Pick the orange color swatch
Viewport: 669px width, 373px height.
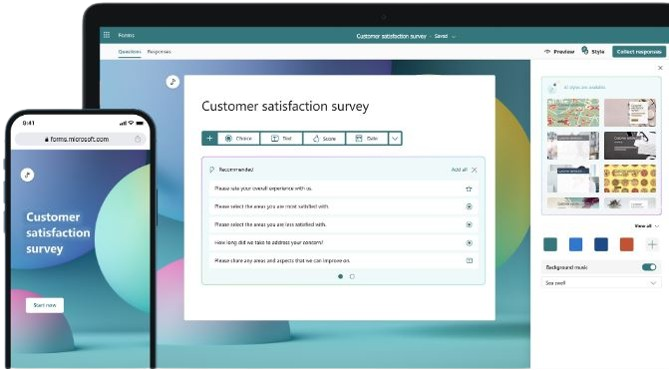coord(626,245)
